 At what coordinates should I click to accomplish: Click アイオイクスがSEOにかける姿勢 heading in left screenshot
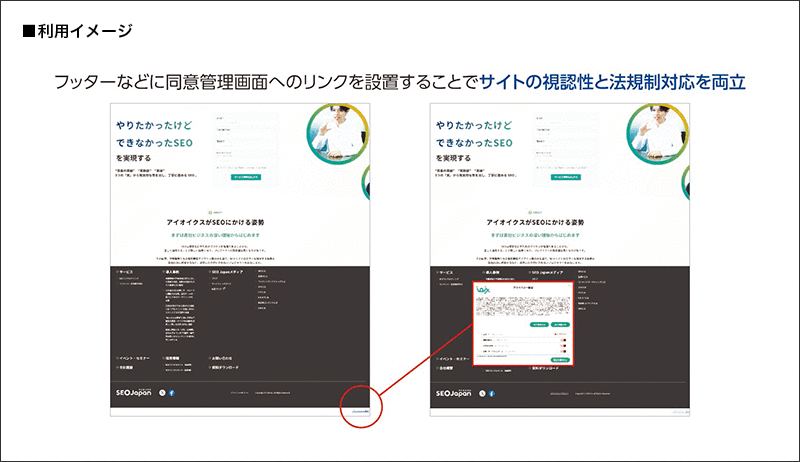(215, 222)
